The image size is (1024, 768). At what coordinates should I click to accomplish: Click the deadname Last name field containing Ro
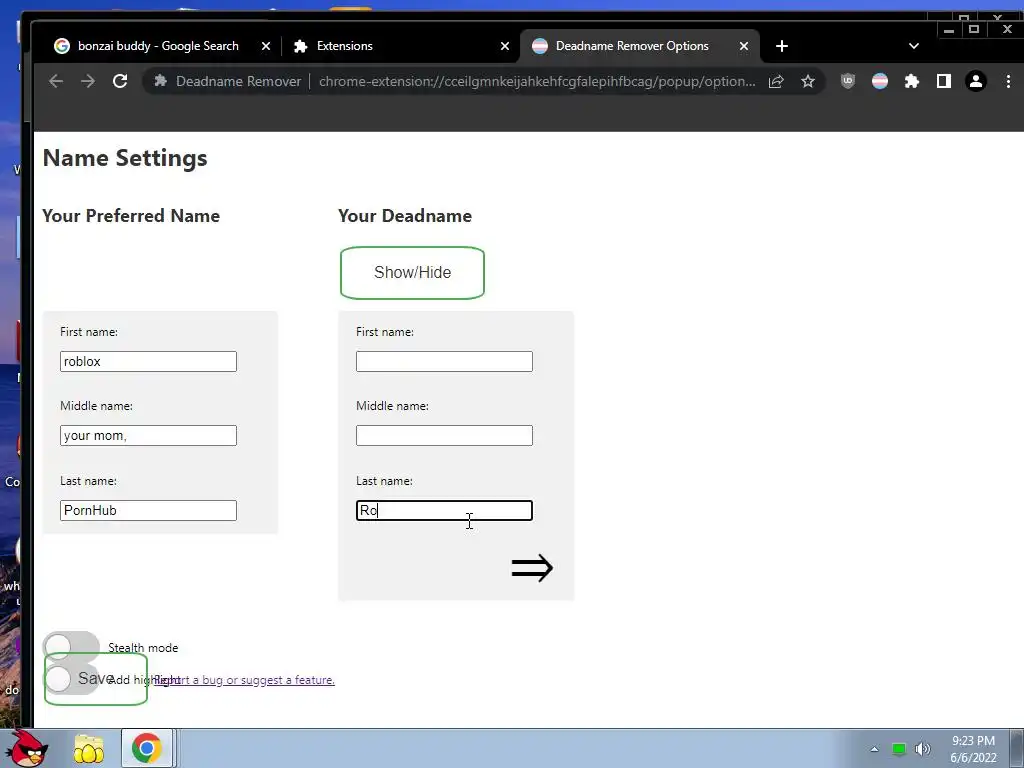click(x=444, y=510)
